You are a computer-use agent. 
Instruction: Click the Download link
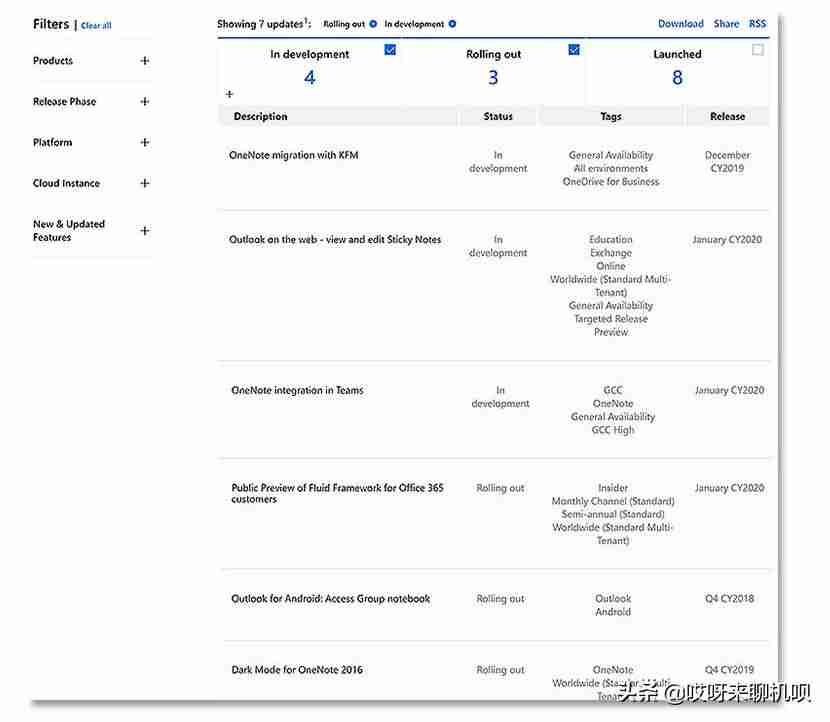tap(681, 24)
